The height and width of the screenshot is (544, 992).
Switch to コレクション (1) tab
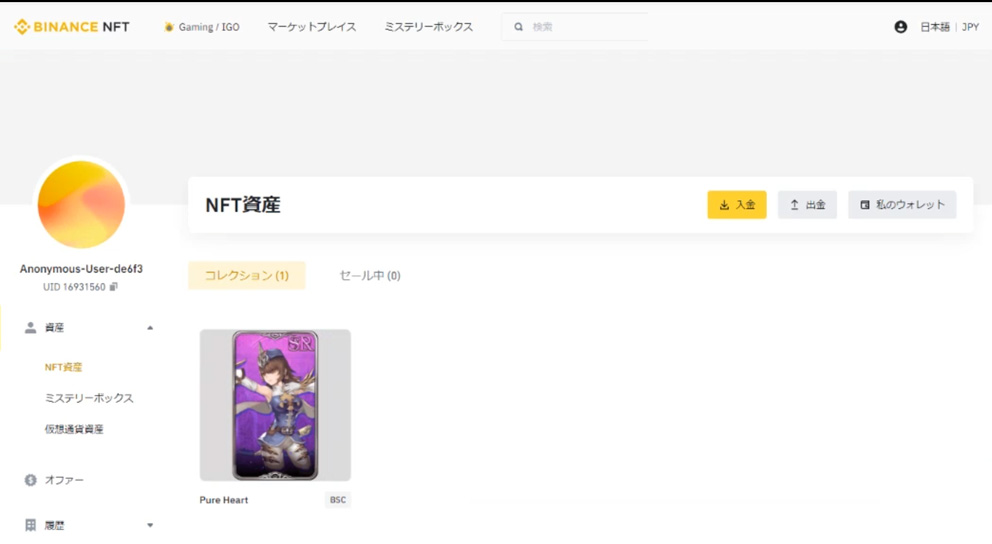[247, 275]
